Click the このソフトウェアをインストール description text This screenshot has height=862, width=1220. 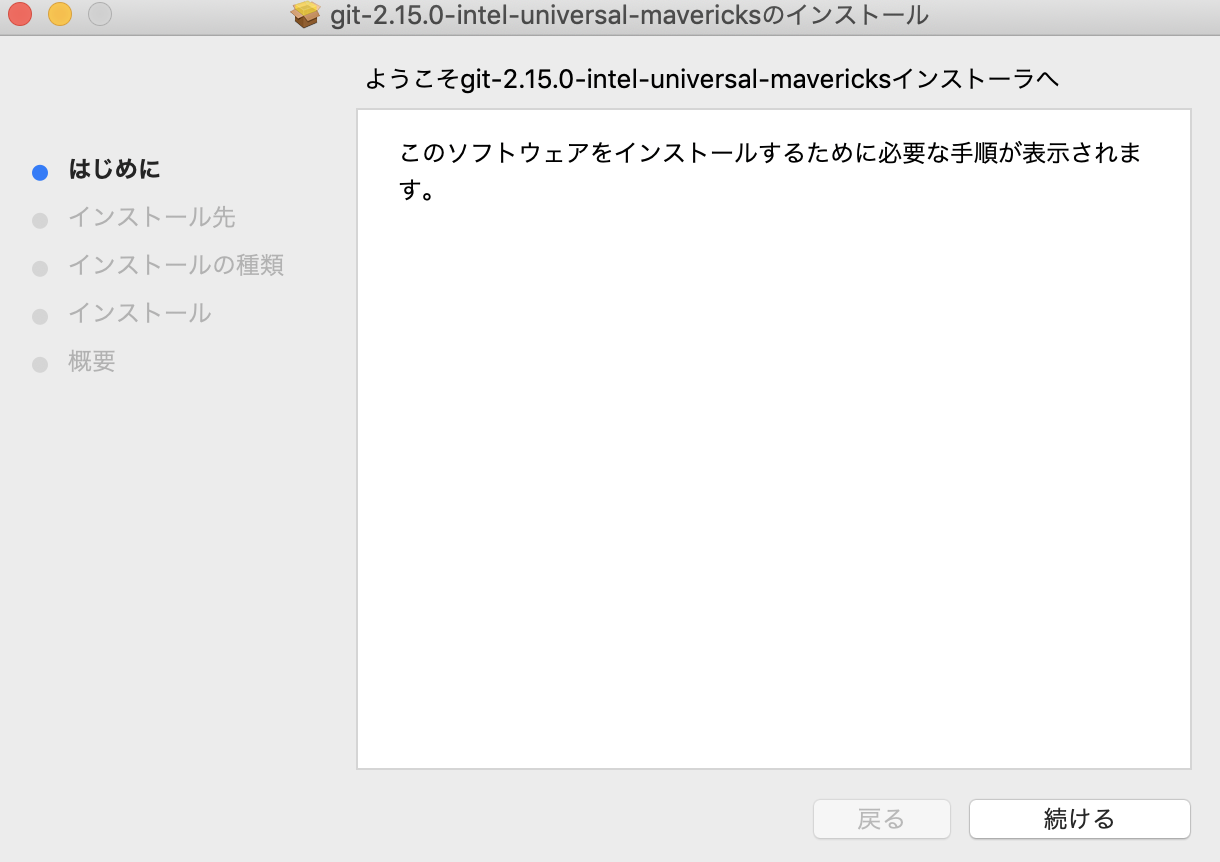770,171
